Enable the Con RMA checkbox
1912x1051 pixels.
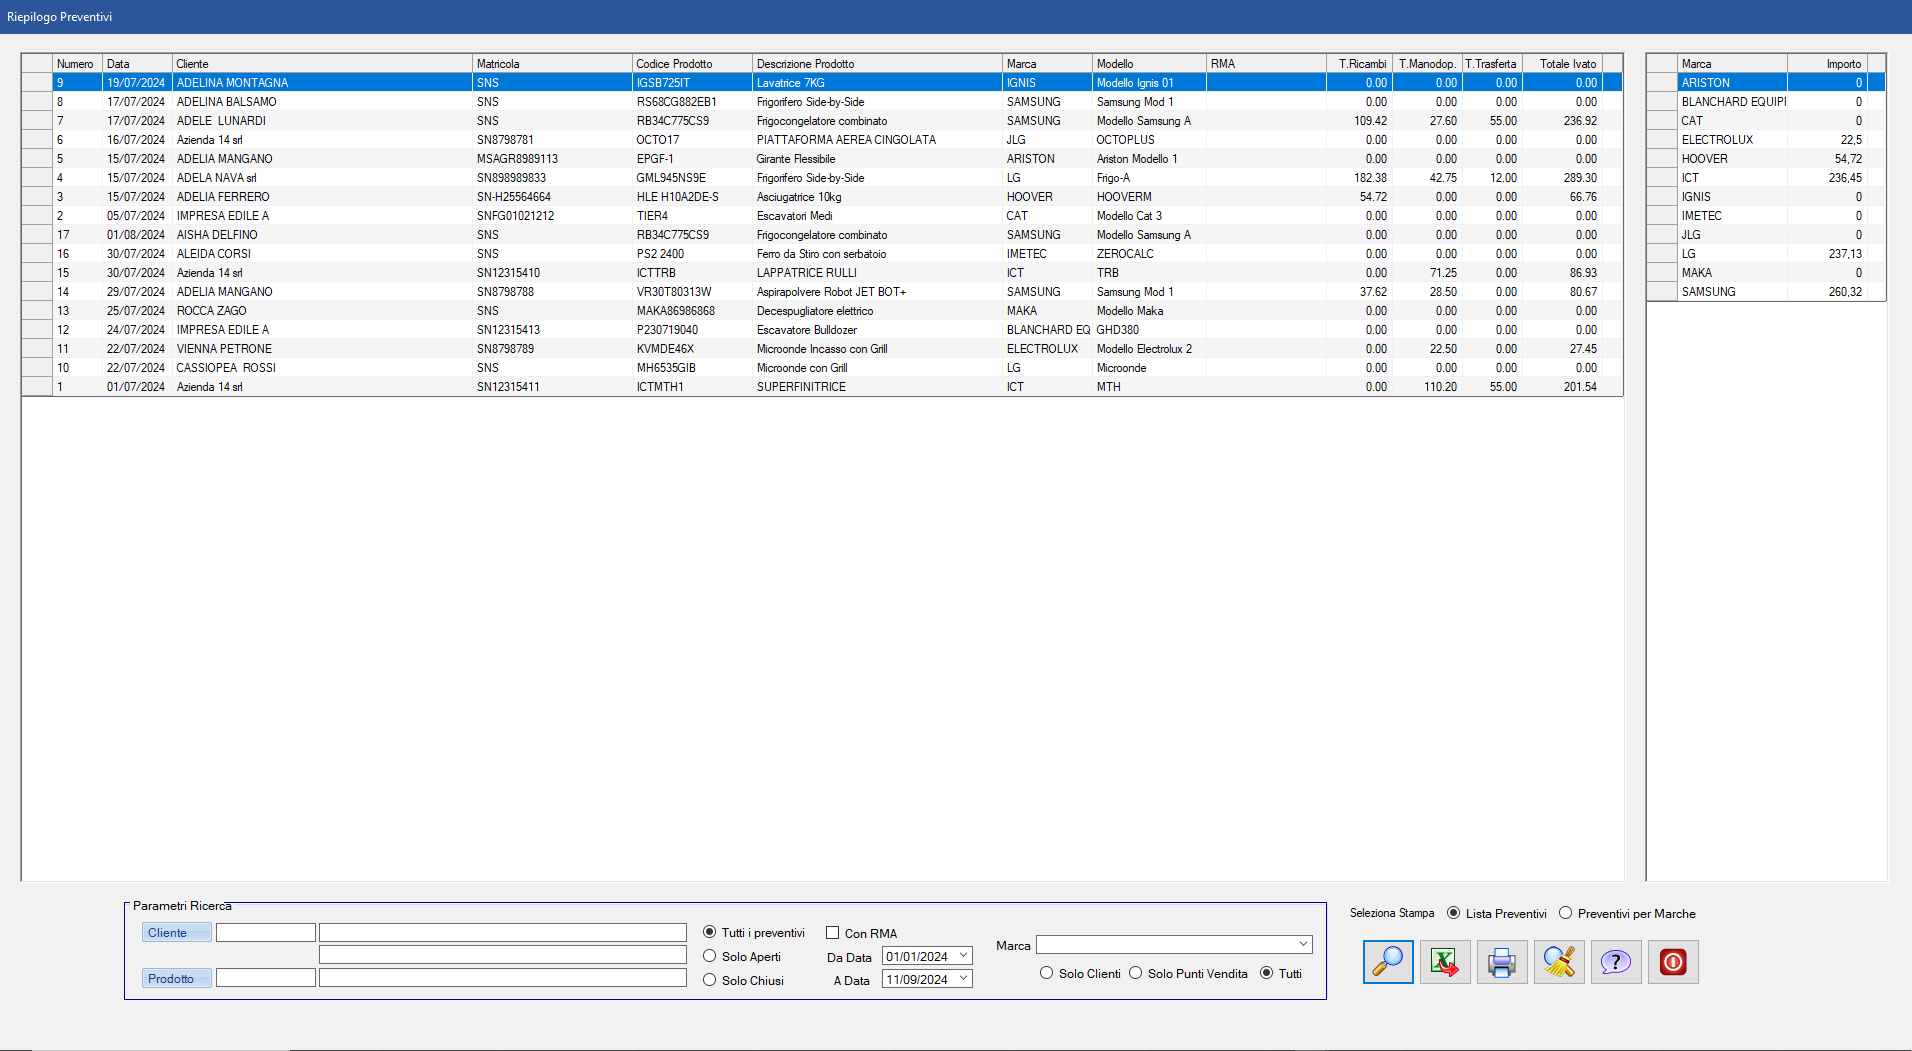pos(832,933)
